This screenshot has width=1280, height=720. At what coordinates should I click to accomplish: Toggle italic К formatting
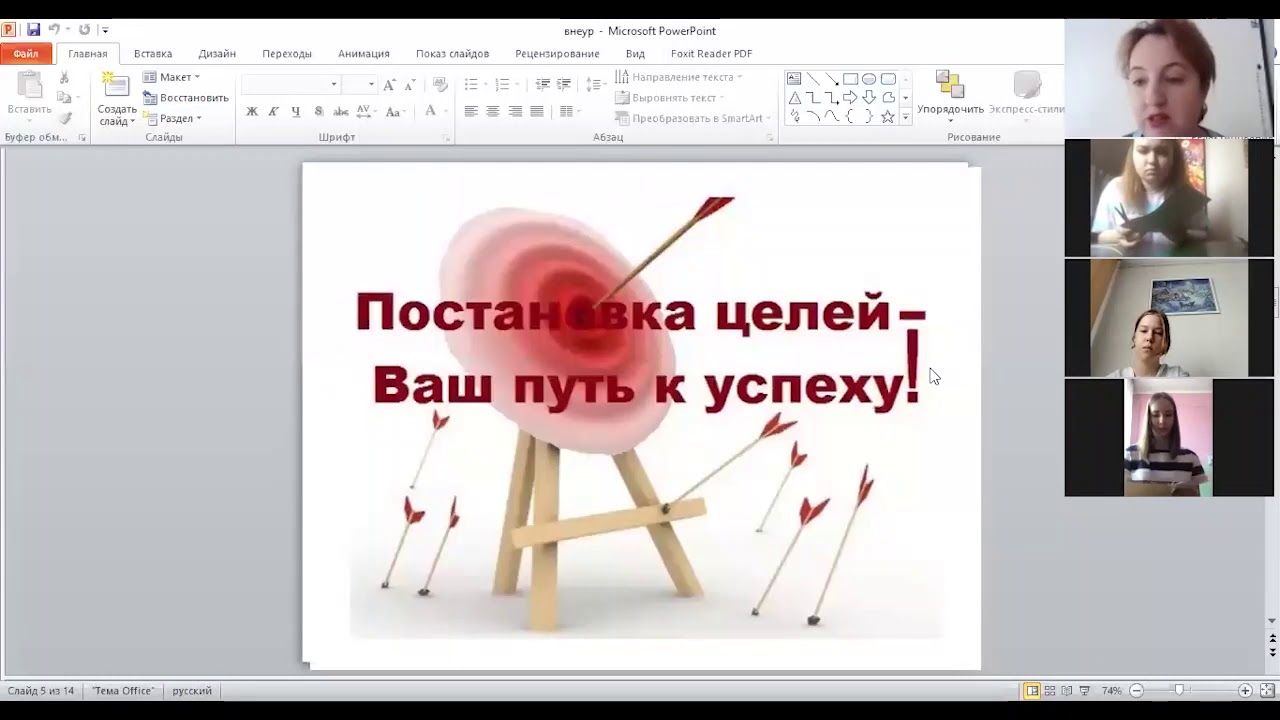point(273,111)
